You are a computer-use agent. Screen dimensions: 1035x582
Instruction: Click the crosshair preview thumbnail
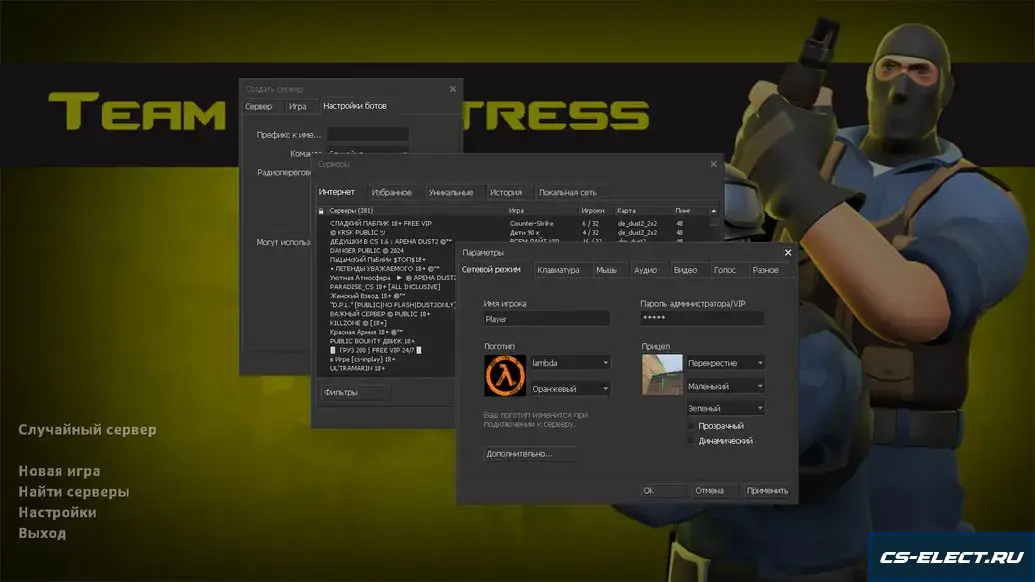click(x=662, y=375)
